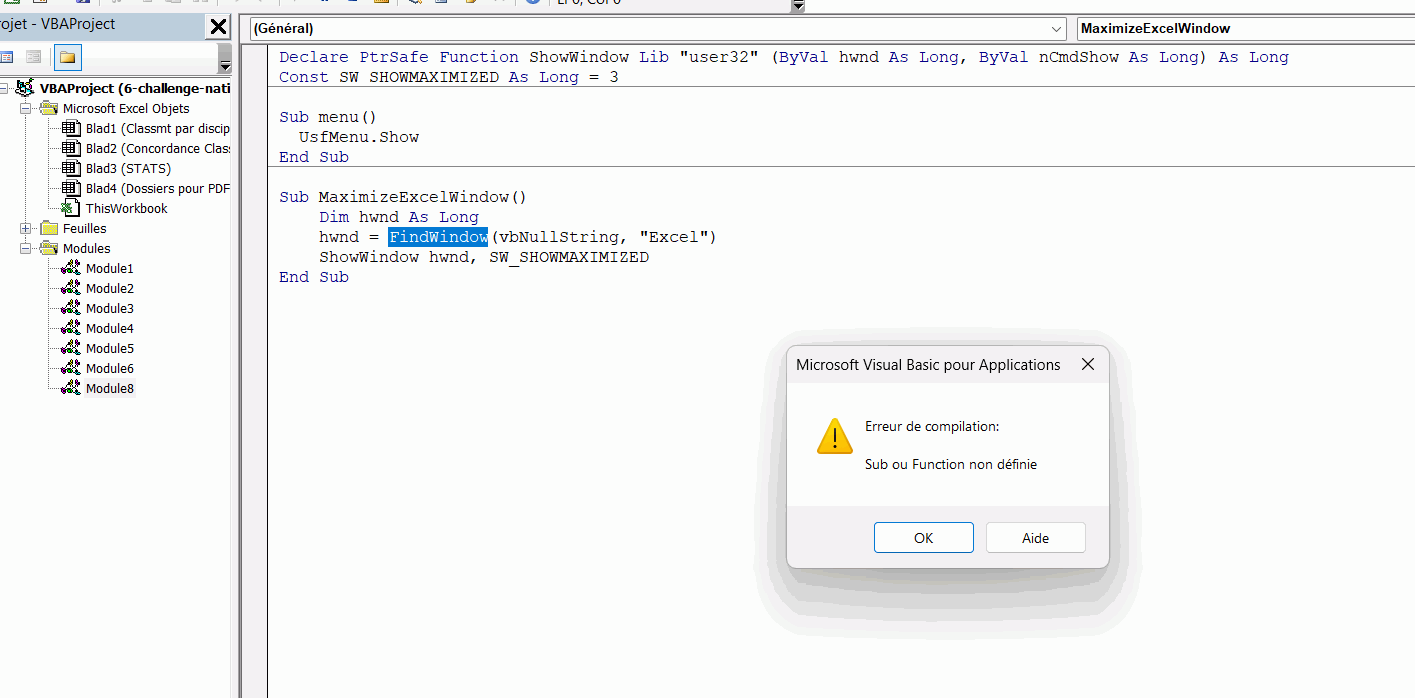1415x698 pixels.
Task: Select Module8 in the project tree
Action: pyautogui.click(x=109, y=389)
